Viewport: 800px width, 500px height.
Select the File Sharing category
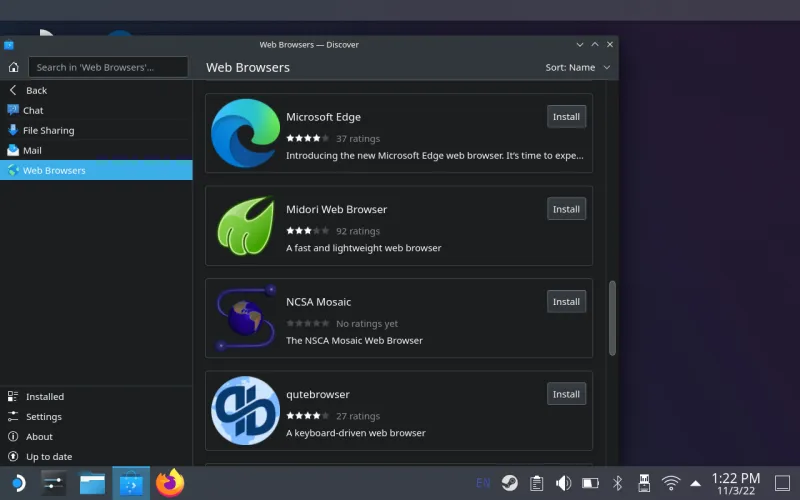click(x=48, y=130)
